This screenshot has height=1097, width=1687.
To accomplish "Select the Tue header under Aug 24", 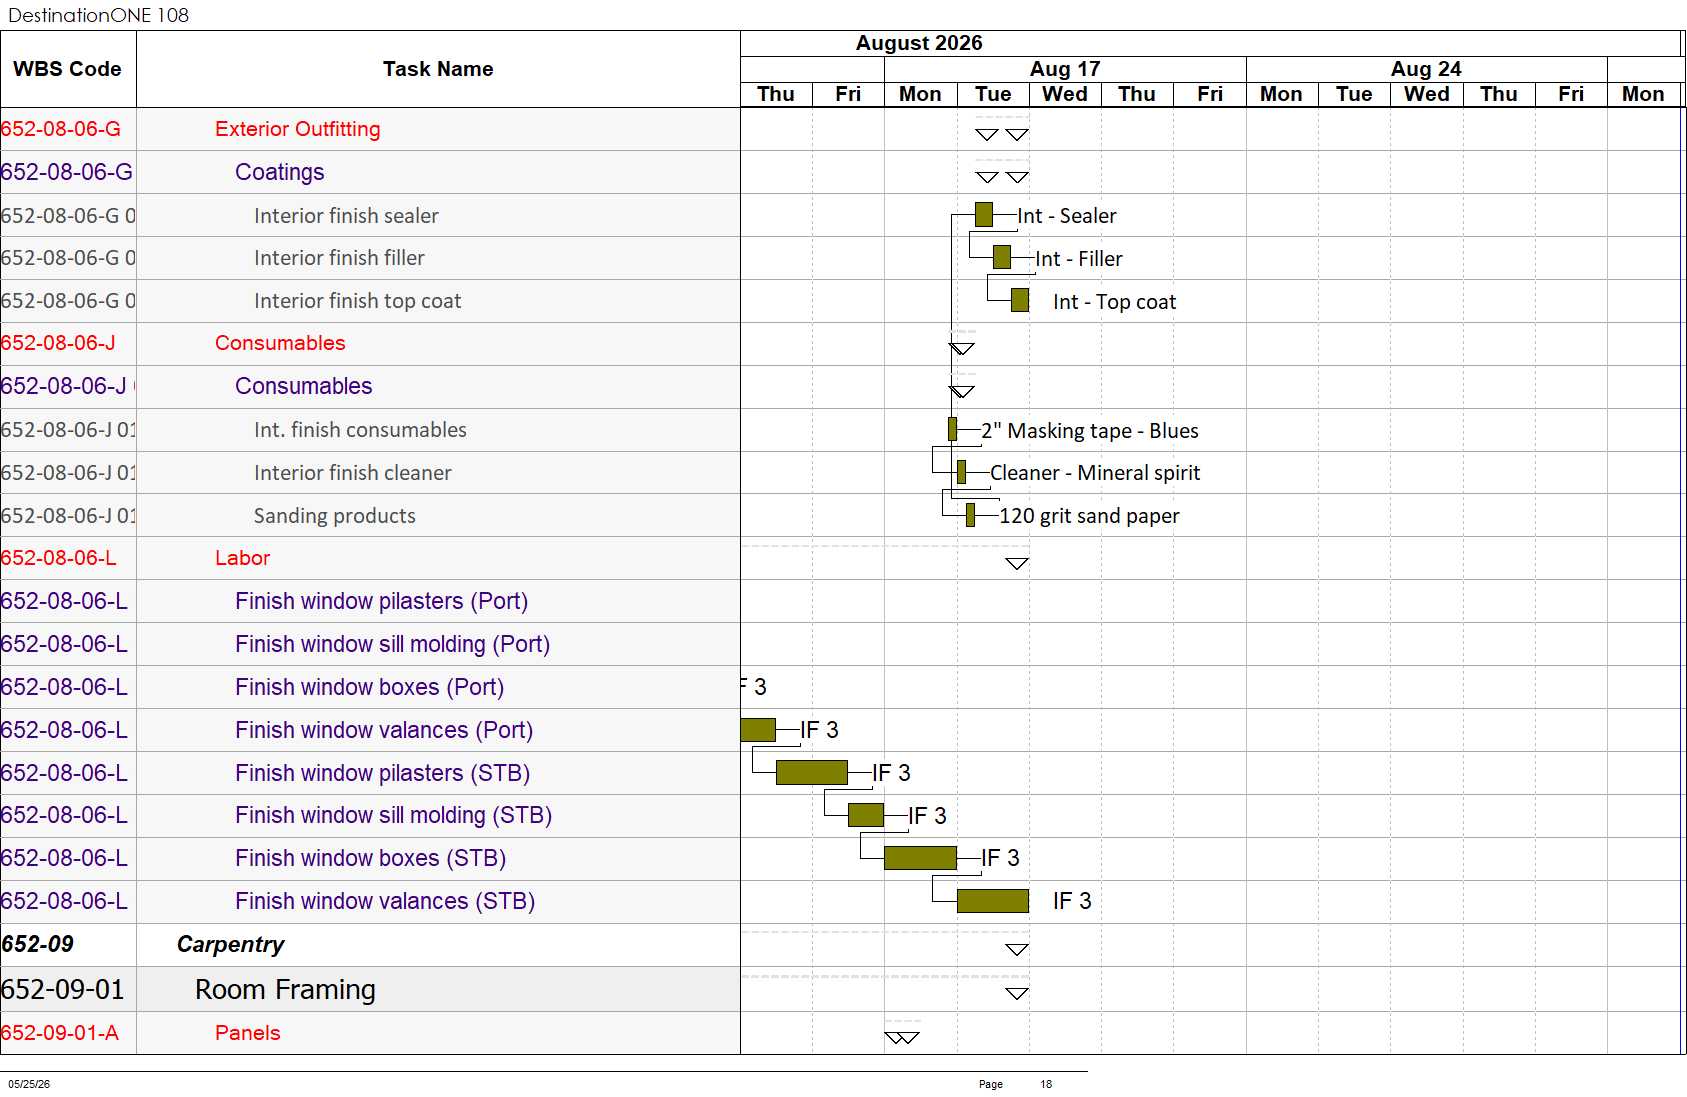I will [x=1354, y=94].
